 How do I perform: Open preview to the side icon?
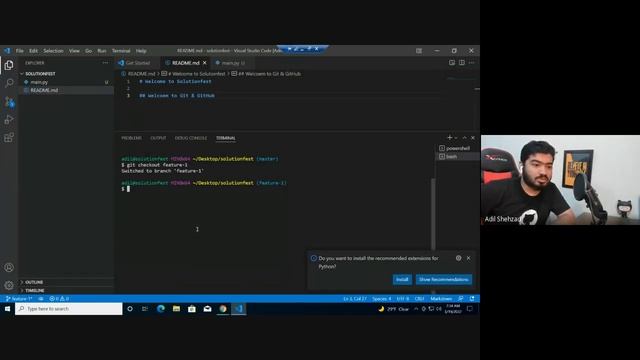point(452,62)
